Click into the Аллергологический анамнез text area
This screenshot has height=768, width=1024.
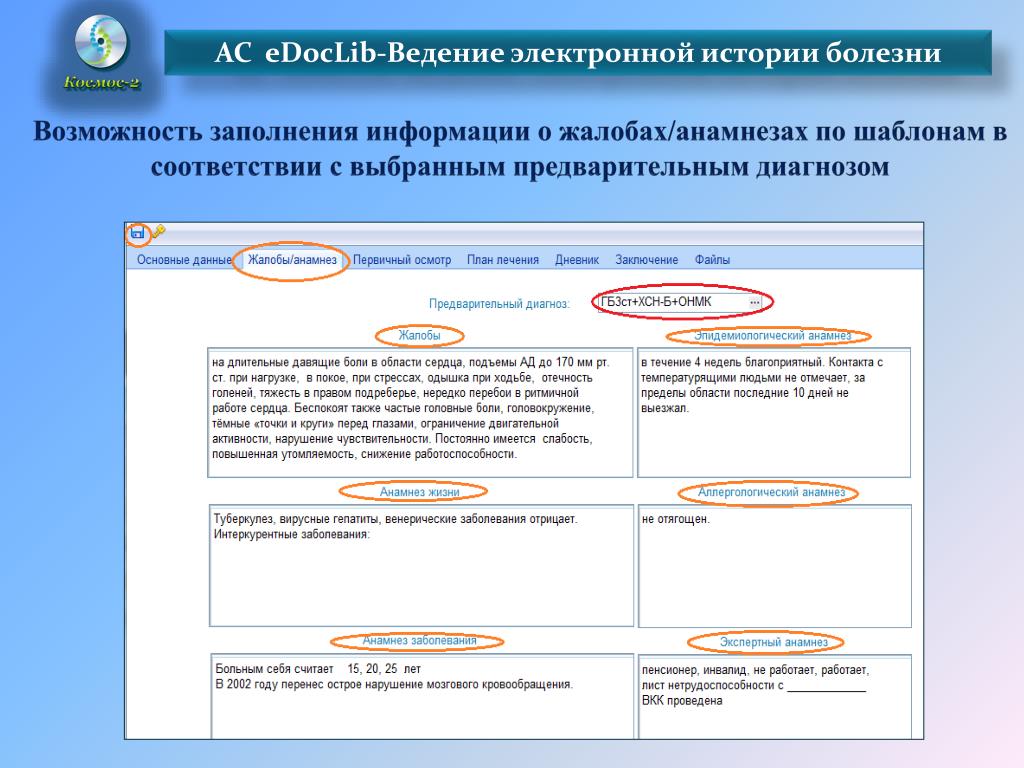775,566
